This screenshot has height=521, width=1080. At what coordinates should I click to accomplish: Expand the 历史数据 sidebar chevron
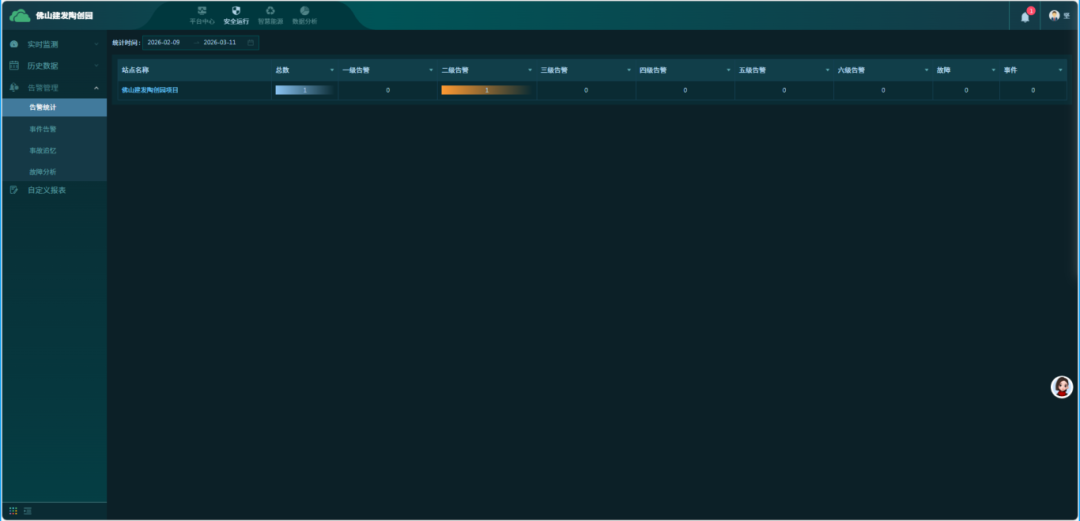pyautogui.click(x=96, y=66)
